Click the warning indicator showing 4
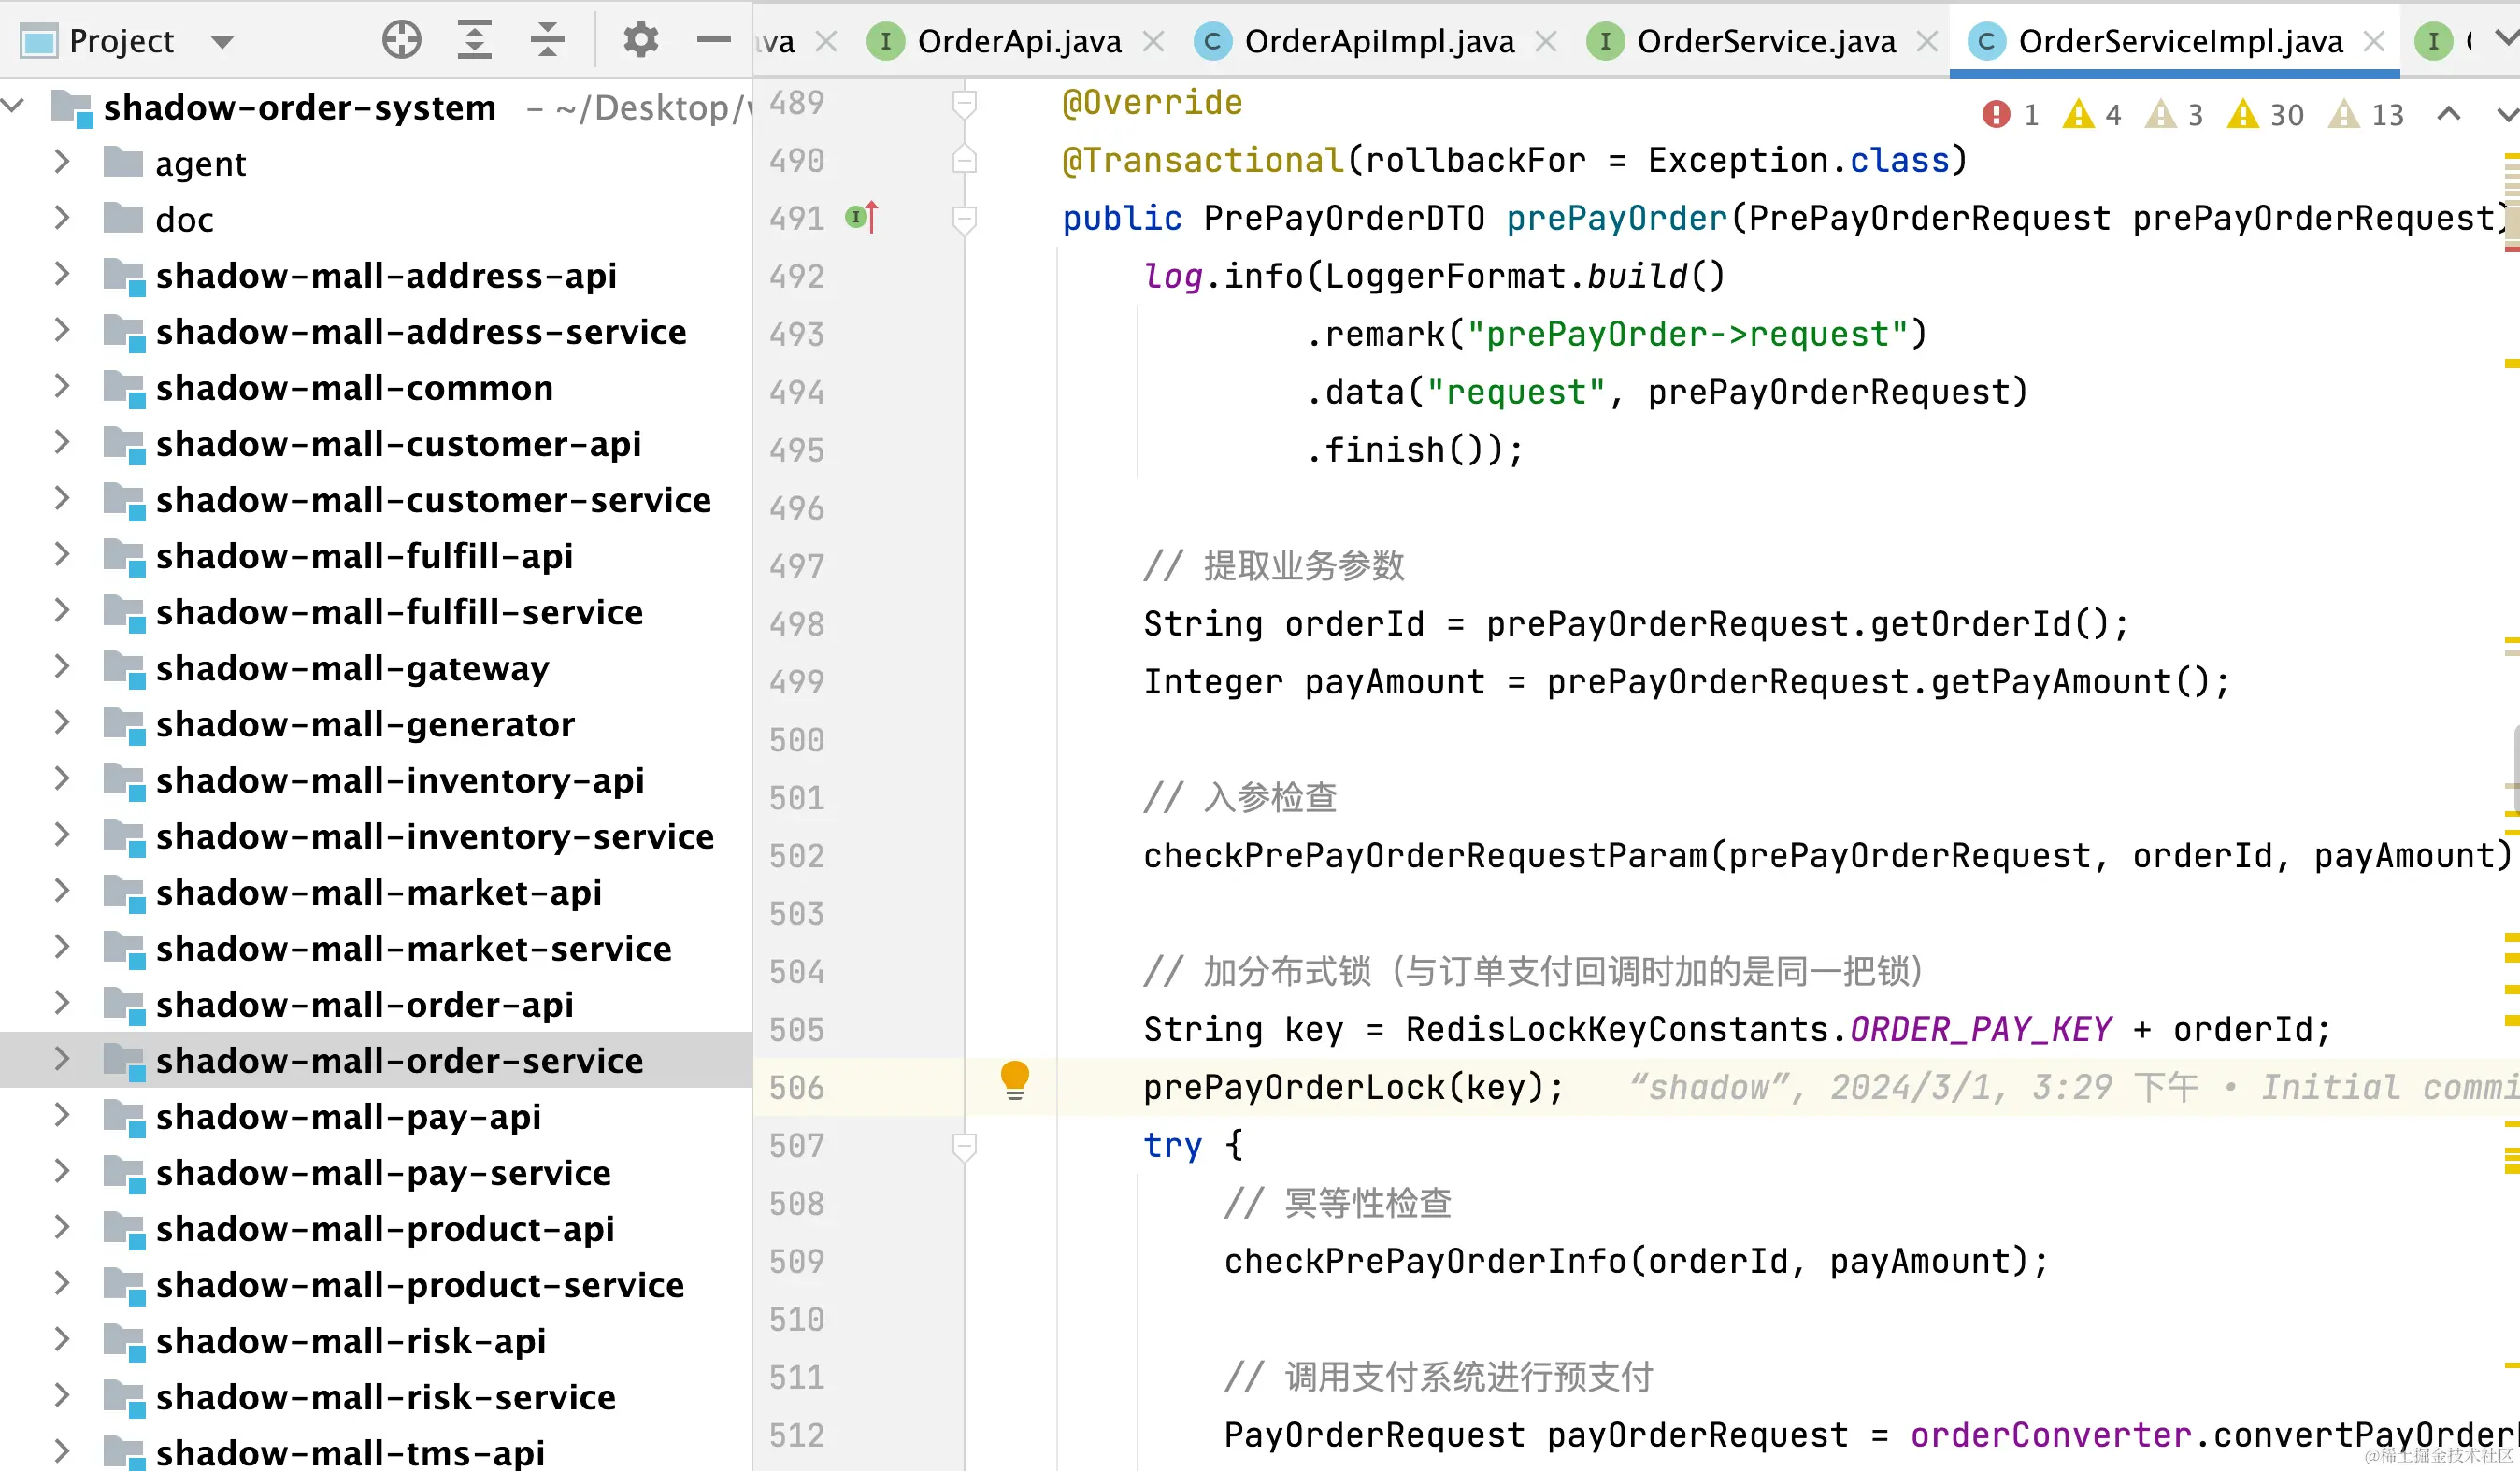This screenshot has width=2520, height=1471. 2092,114
